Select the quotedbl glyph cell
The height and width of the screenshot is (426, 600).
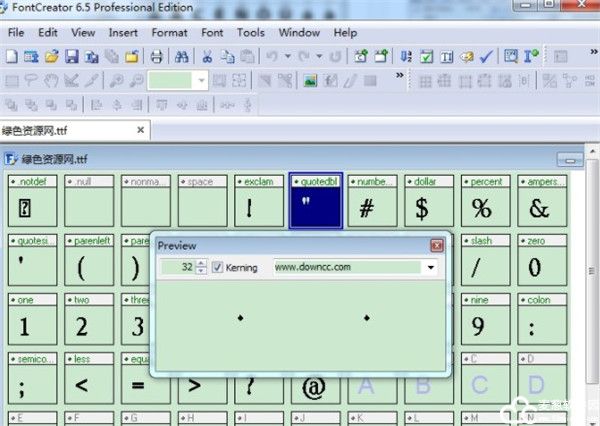pyautogui.click(x=316, y=201)
